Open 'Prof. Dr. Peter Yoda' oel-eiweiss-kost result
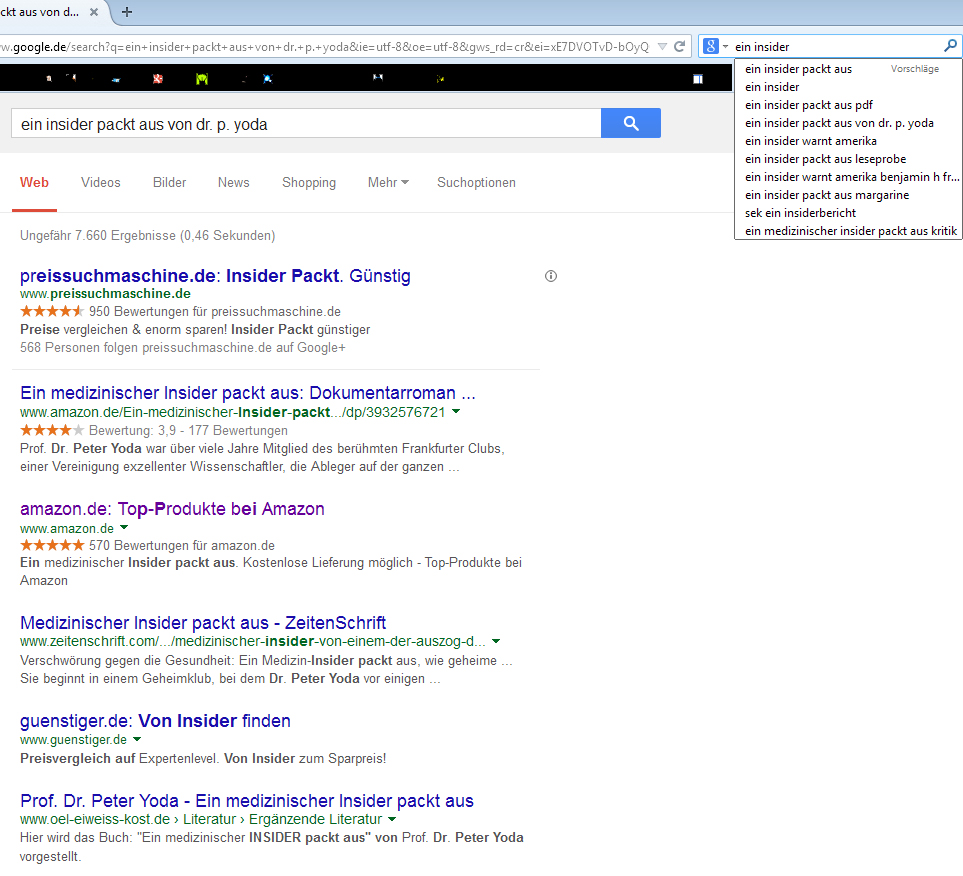Image resolution: width=963 pixels, height=876 pixels. tap(247, 800)
